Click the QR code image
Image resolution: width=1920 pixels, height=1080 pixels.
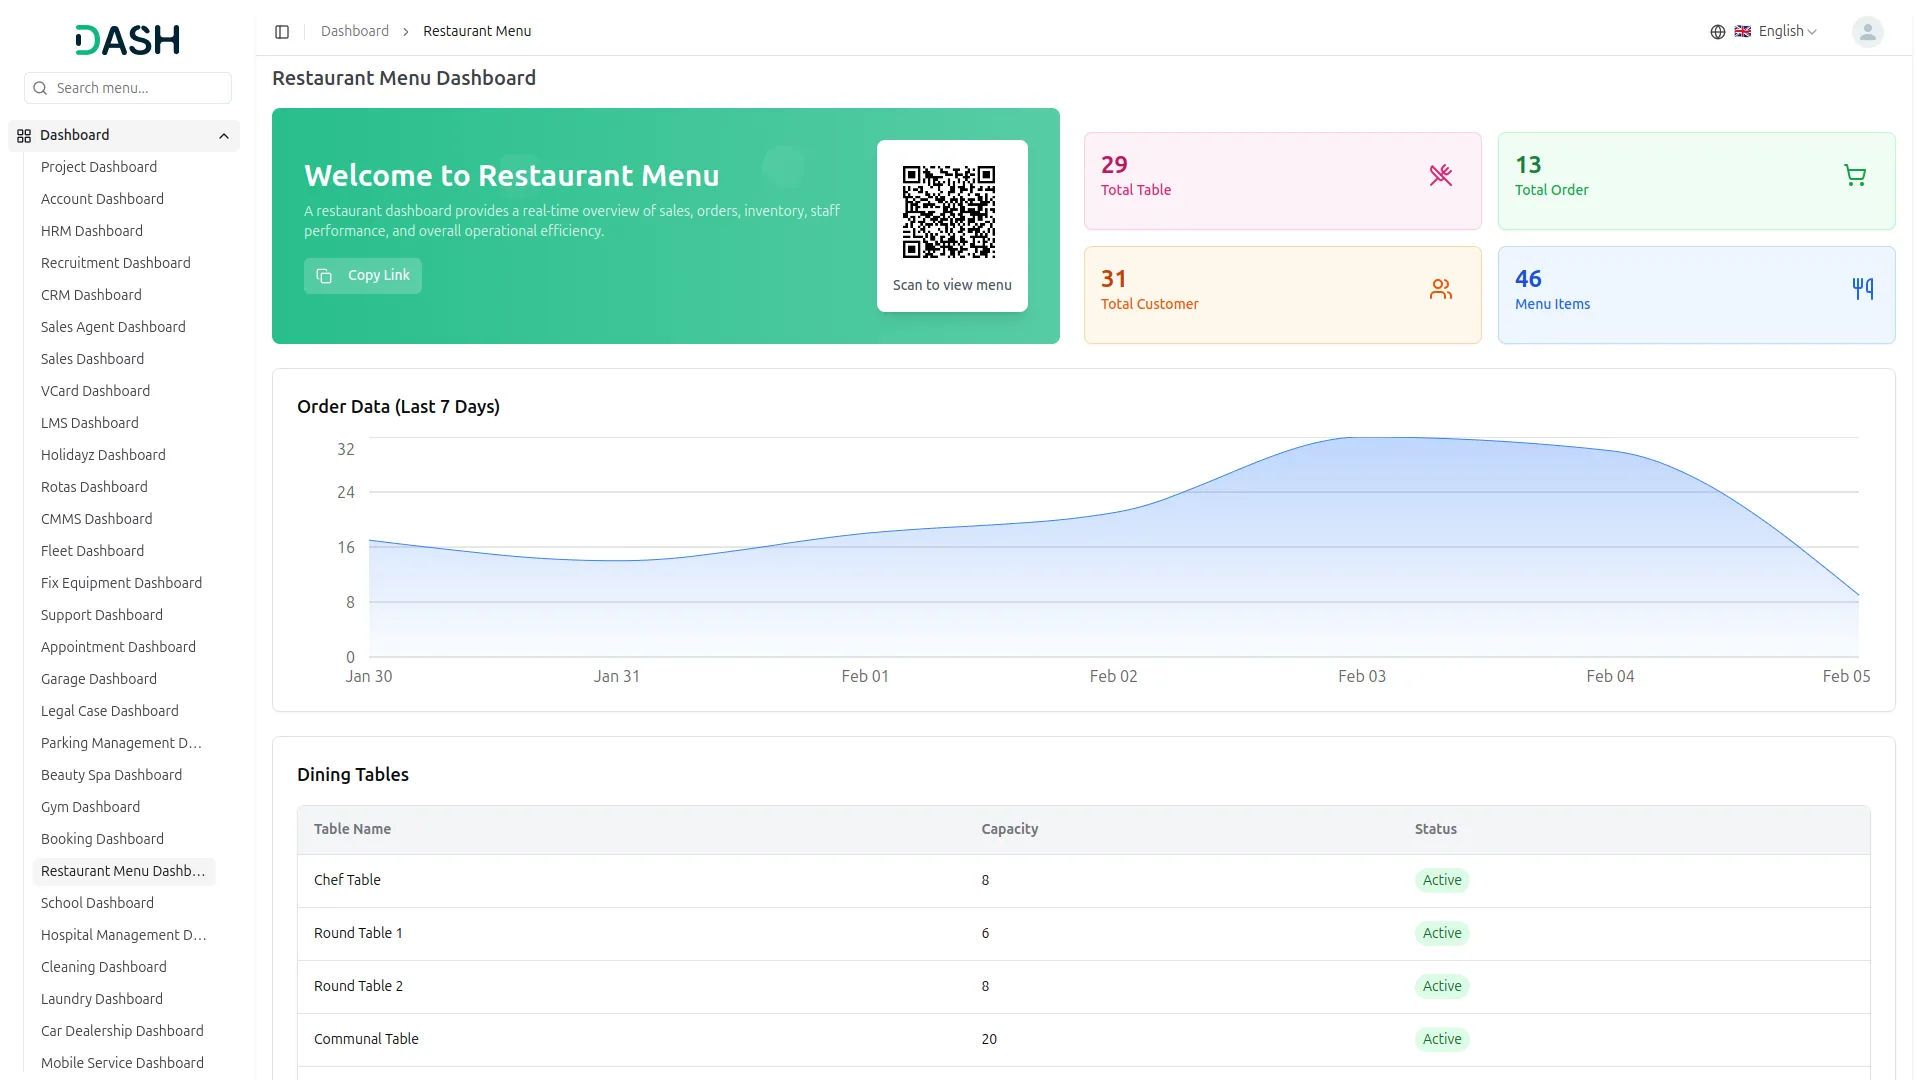948,211
